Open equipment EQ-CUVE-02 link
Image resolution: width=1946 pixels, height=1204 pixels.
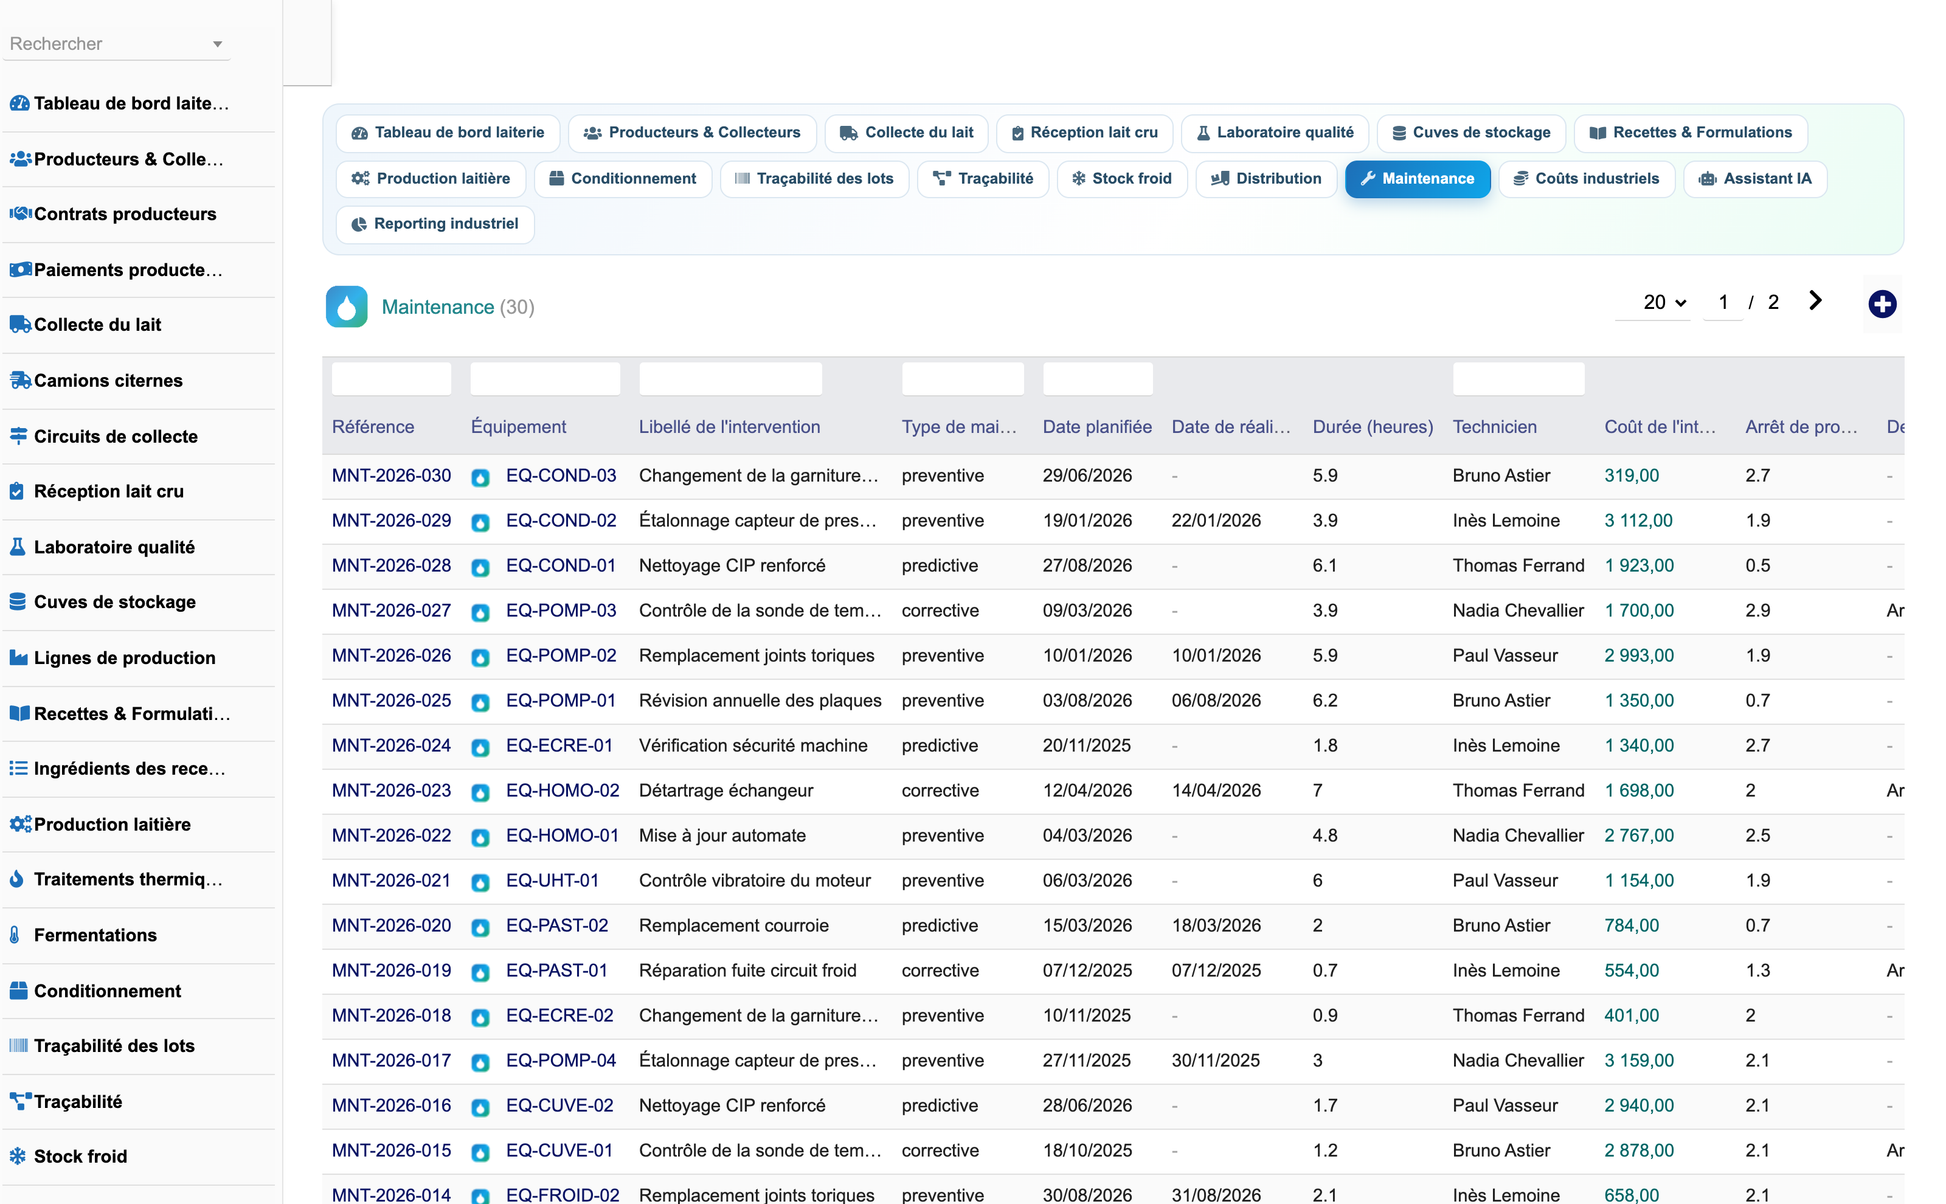coord(559,1106)
